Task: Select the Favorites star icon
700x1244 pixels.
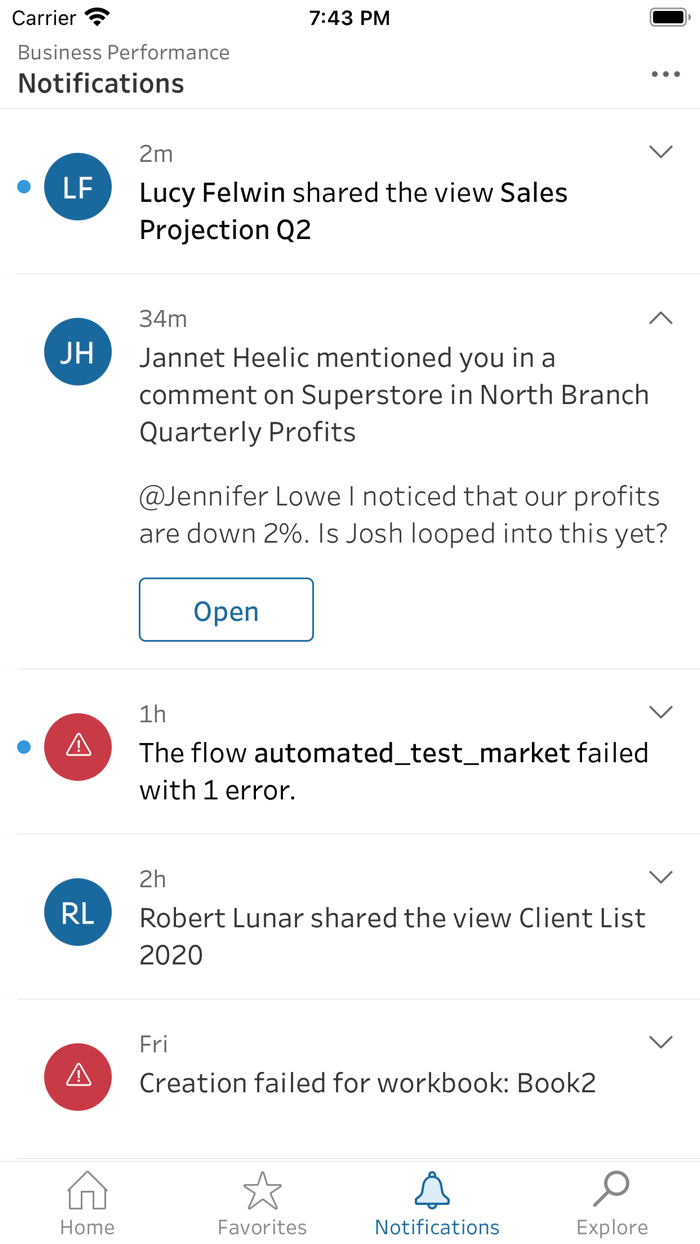Action: (262, 1190)
